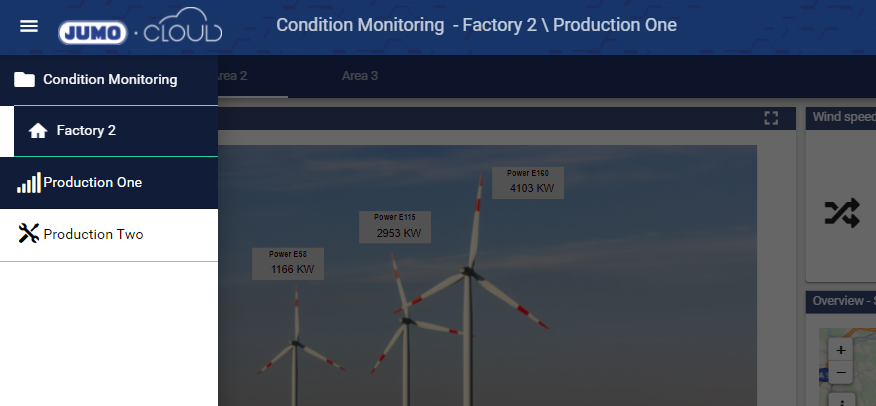Screen dimensions: 876x406
Task: Click the JUMO Cloud logo
Action: [x=140, y=31]
